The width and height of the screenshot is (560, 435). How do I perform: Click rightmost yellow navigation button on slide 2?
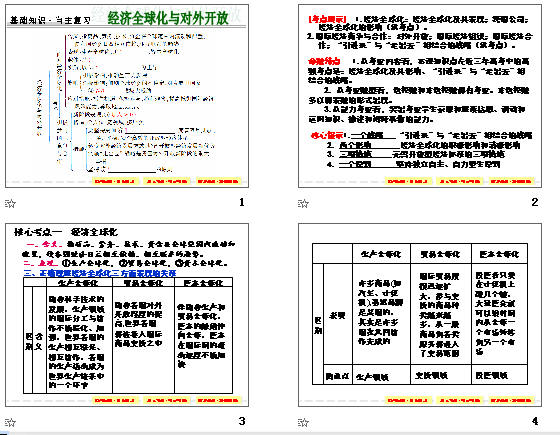pos(511,181)
